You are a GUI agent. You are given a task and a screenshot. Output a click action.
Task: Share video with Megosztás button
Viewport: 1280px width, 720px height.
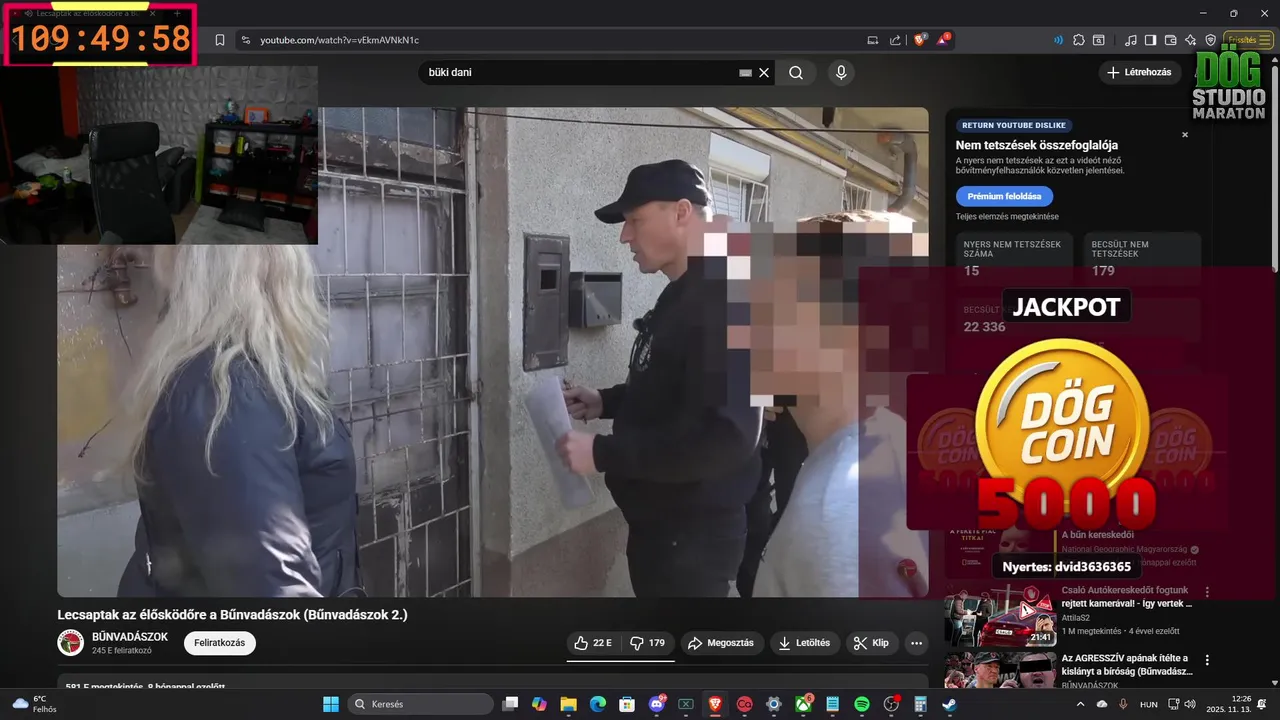click(x=721, y=643)
